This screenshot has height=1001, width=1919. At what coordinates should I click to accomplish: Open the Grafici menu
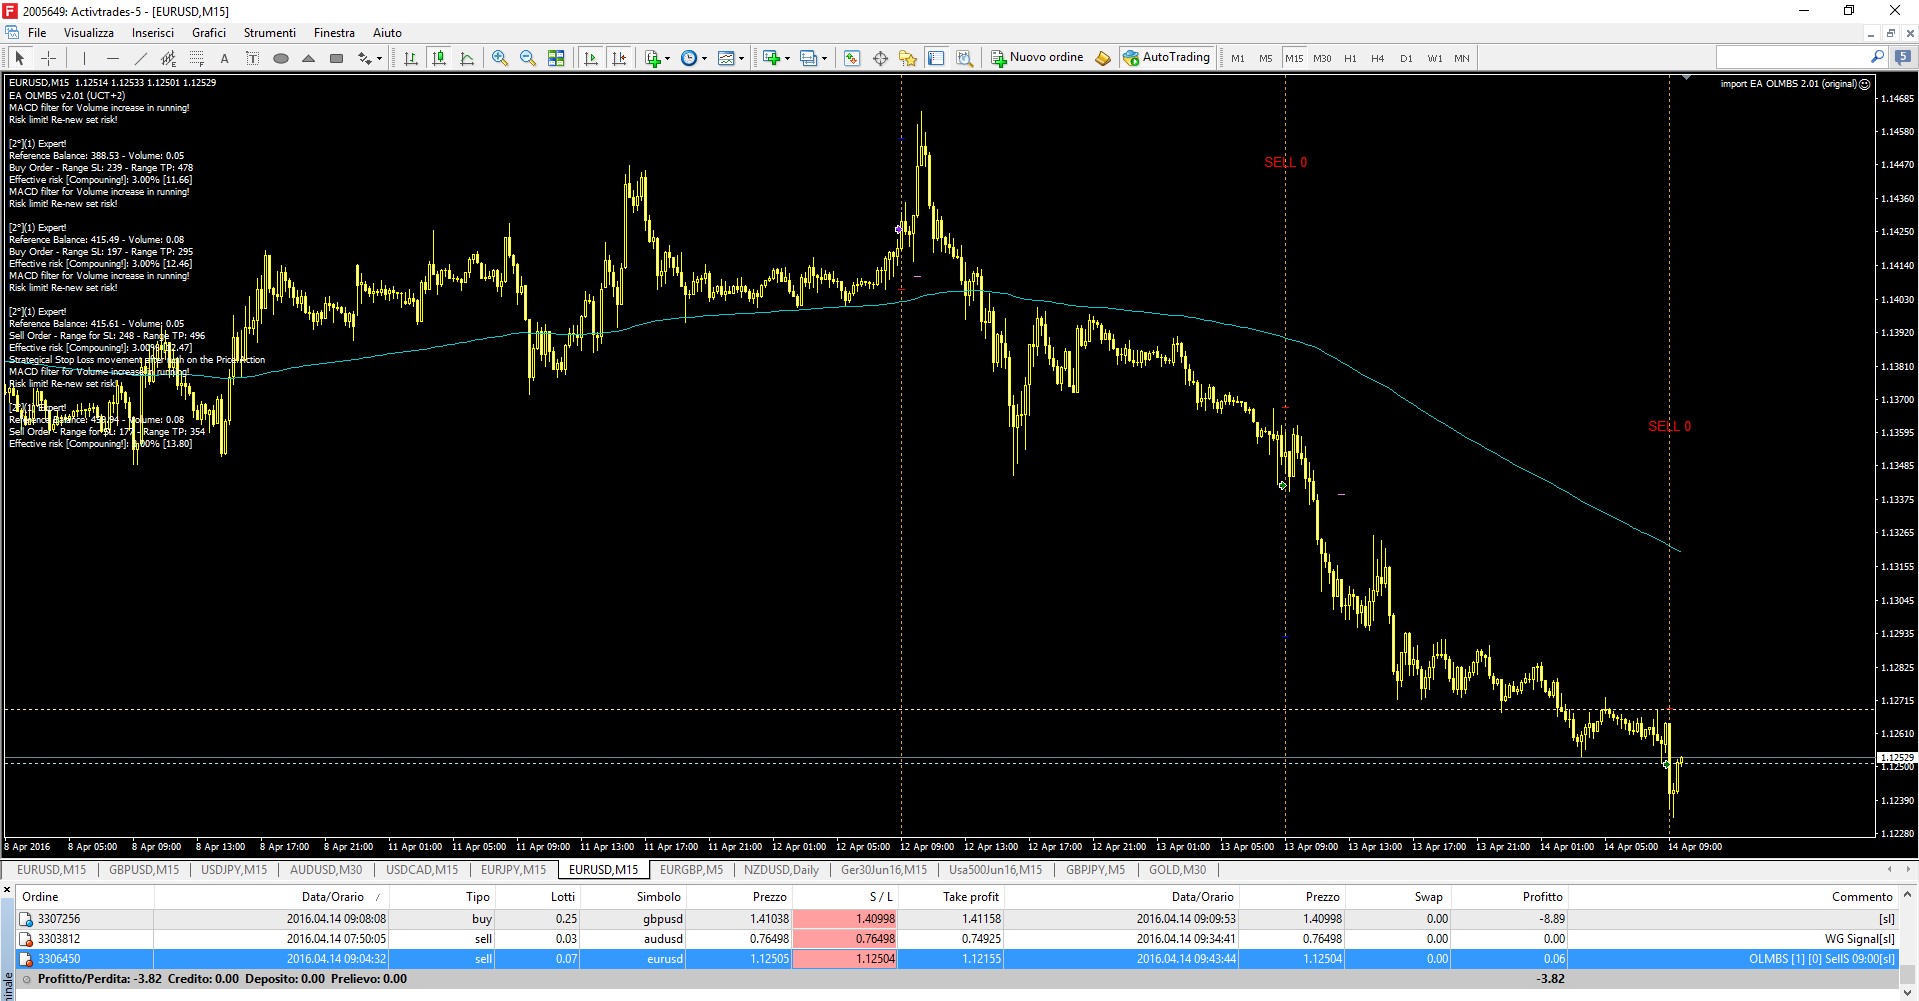(209, 33)
